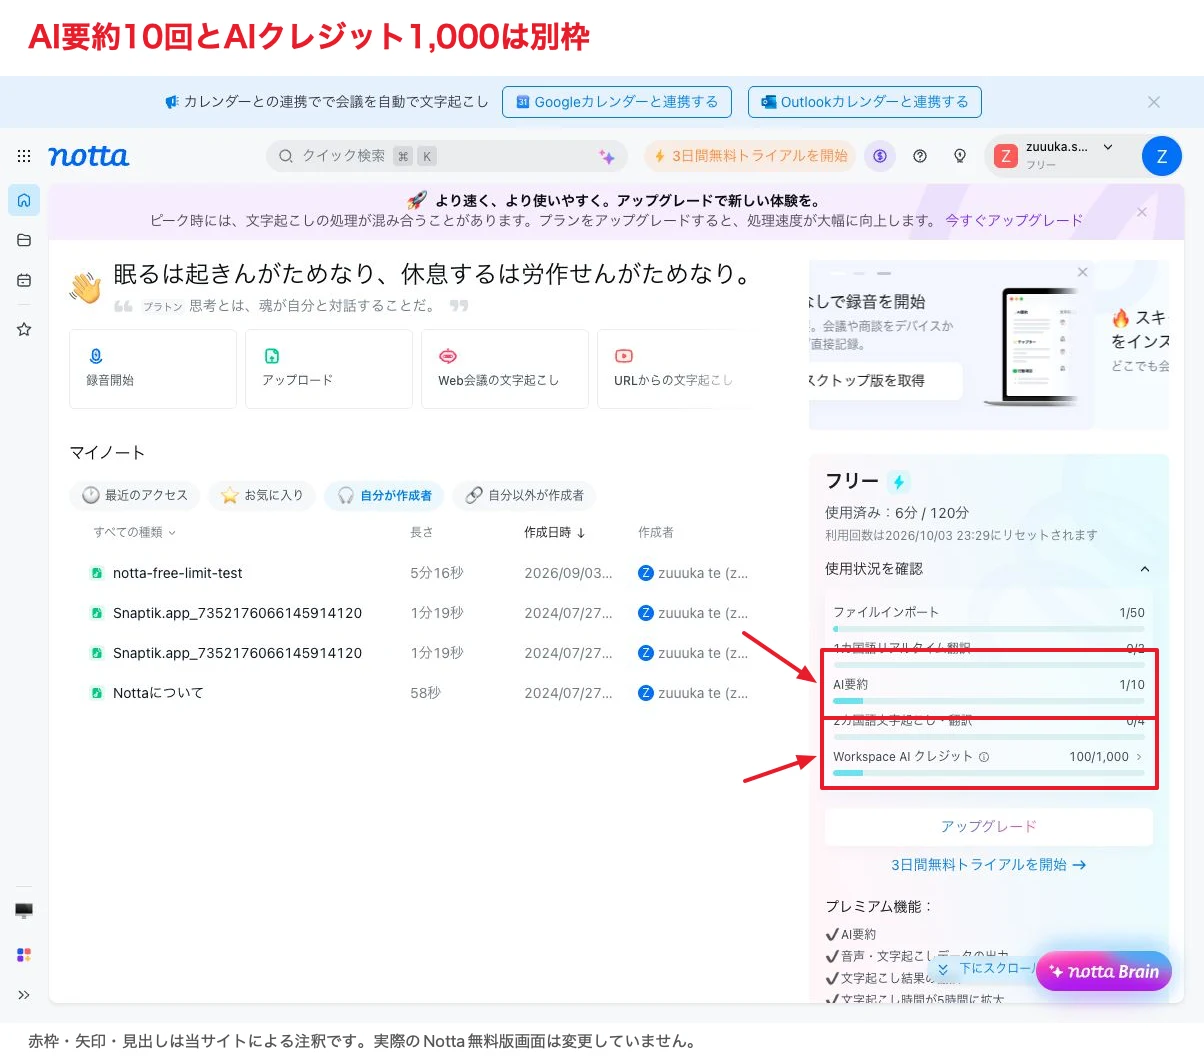Click the blue Z profile avatar
The image size is (1204, 1061).
(1161, 156)
